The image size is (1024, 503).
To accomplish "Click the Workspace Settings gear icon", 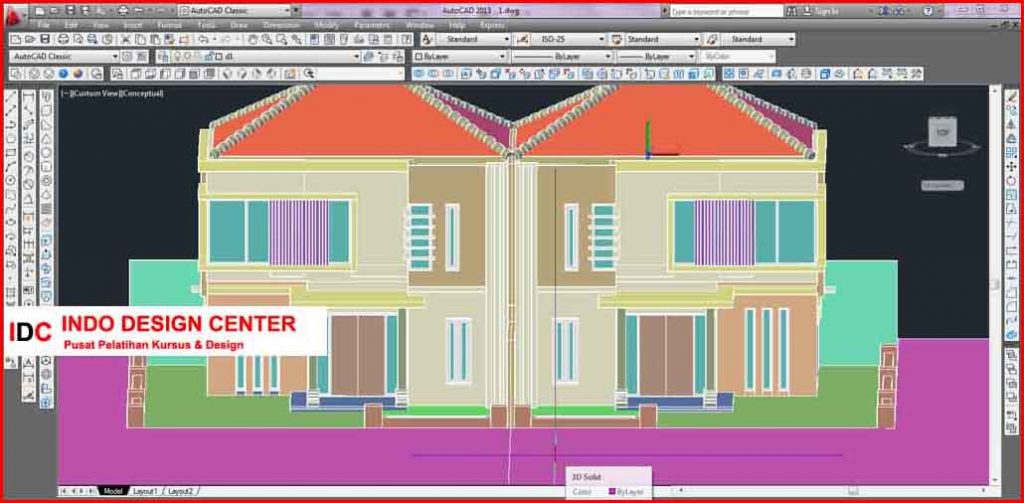I will [x=127, y=57].
